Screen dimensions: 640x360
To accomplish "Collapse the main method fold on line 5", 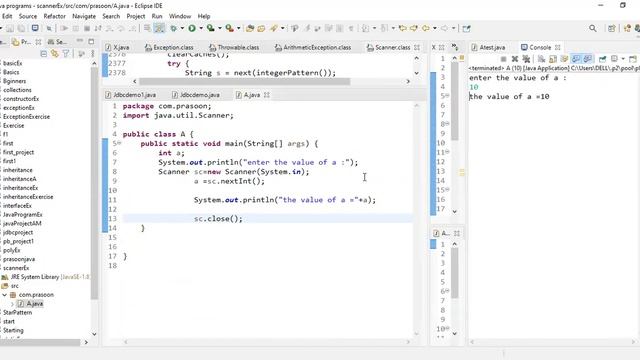I will coord(119,143).
